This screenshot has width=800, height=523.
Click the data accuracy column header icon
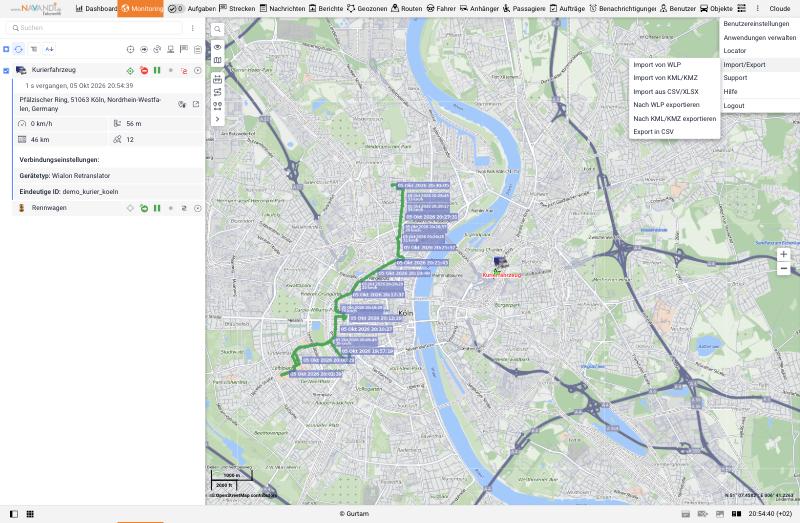157,49
